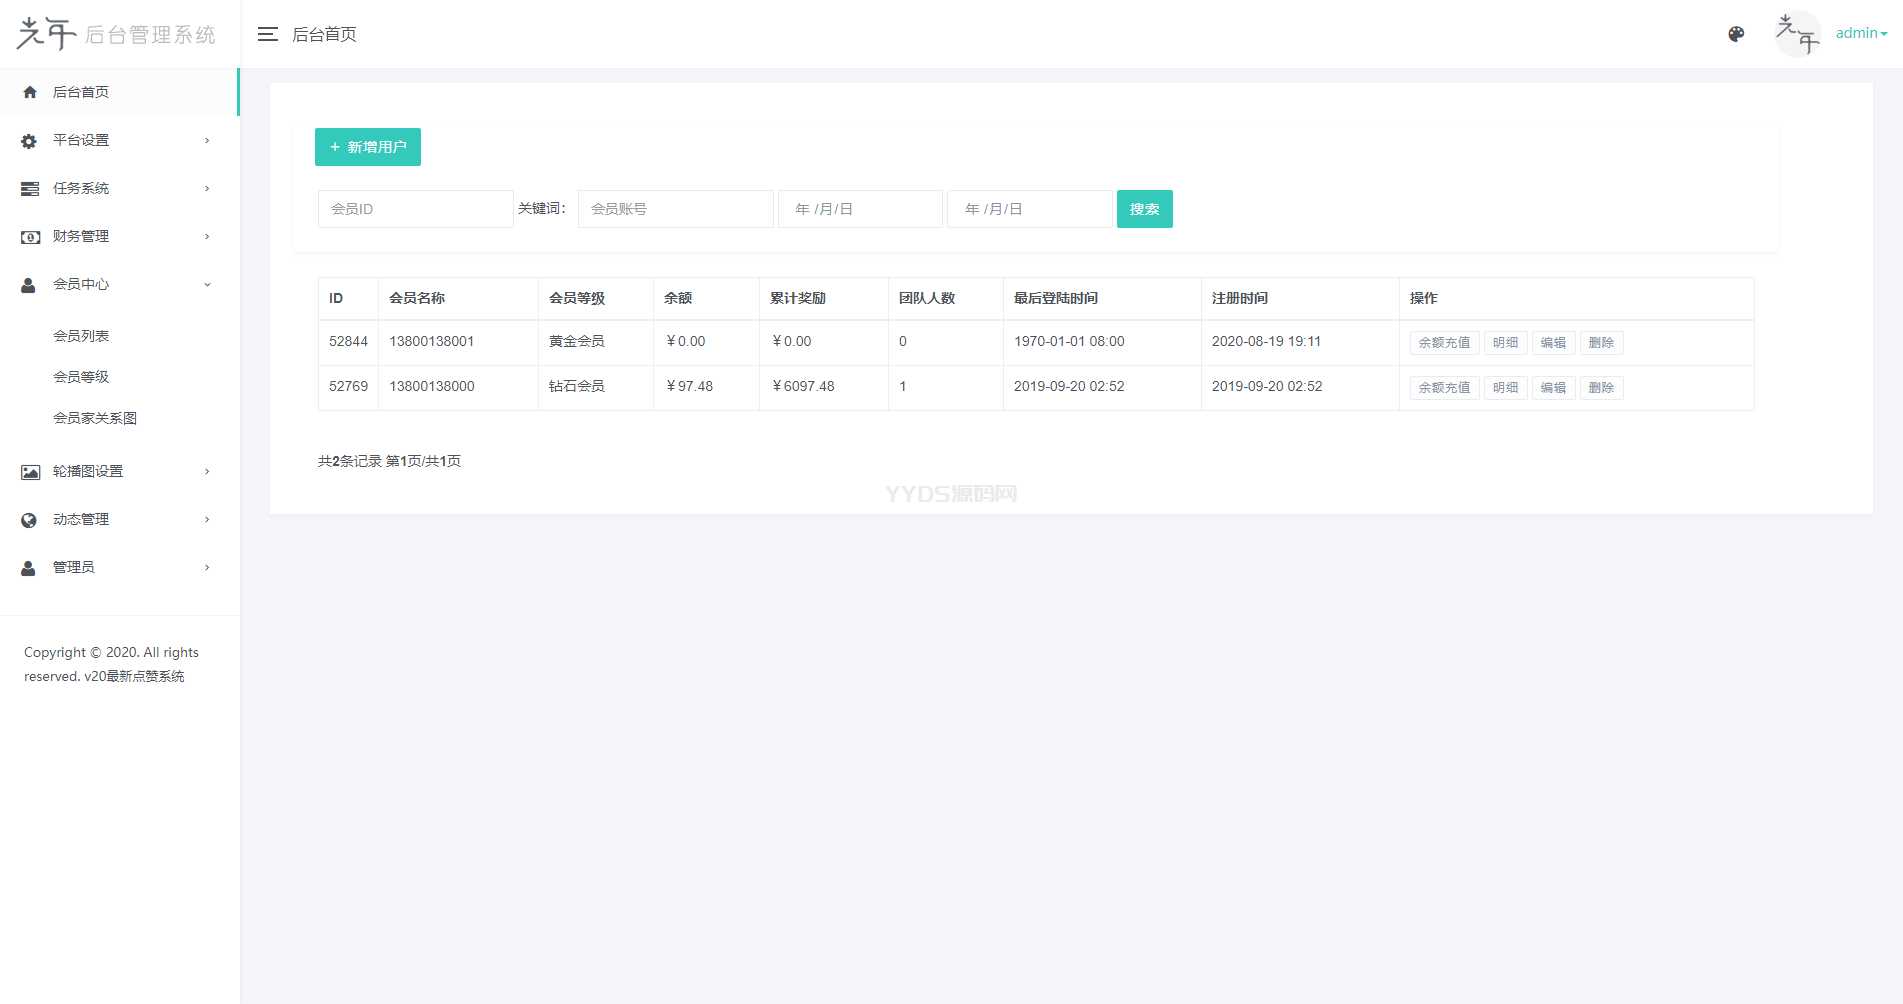Click the home icon beside 后台首页
Viewport: 1903px width, 1004px height.
(x=30, y=92)
